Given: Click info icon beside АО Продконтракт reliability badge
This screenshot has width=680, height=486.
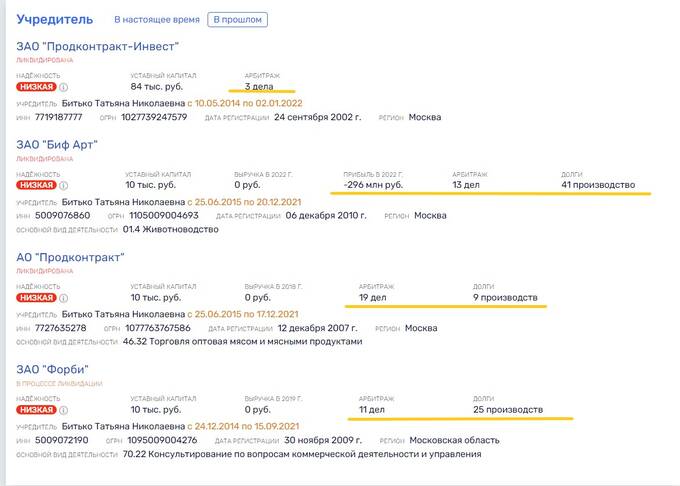Looking at the screenshot, I should (64, 298).
